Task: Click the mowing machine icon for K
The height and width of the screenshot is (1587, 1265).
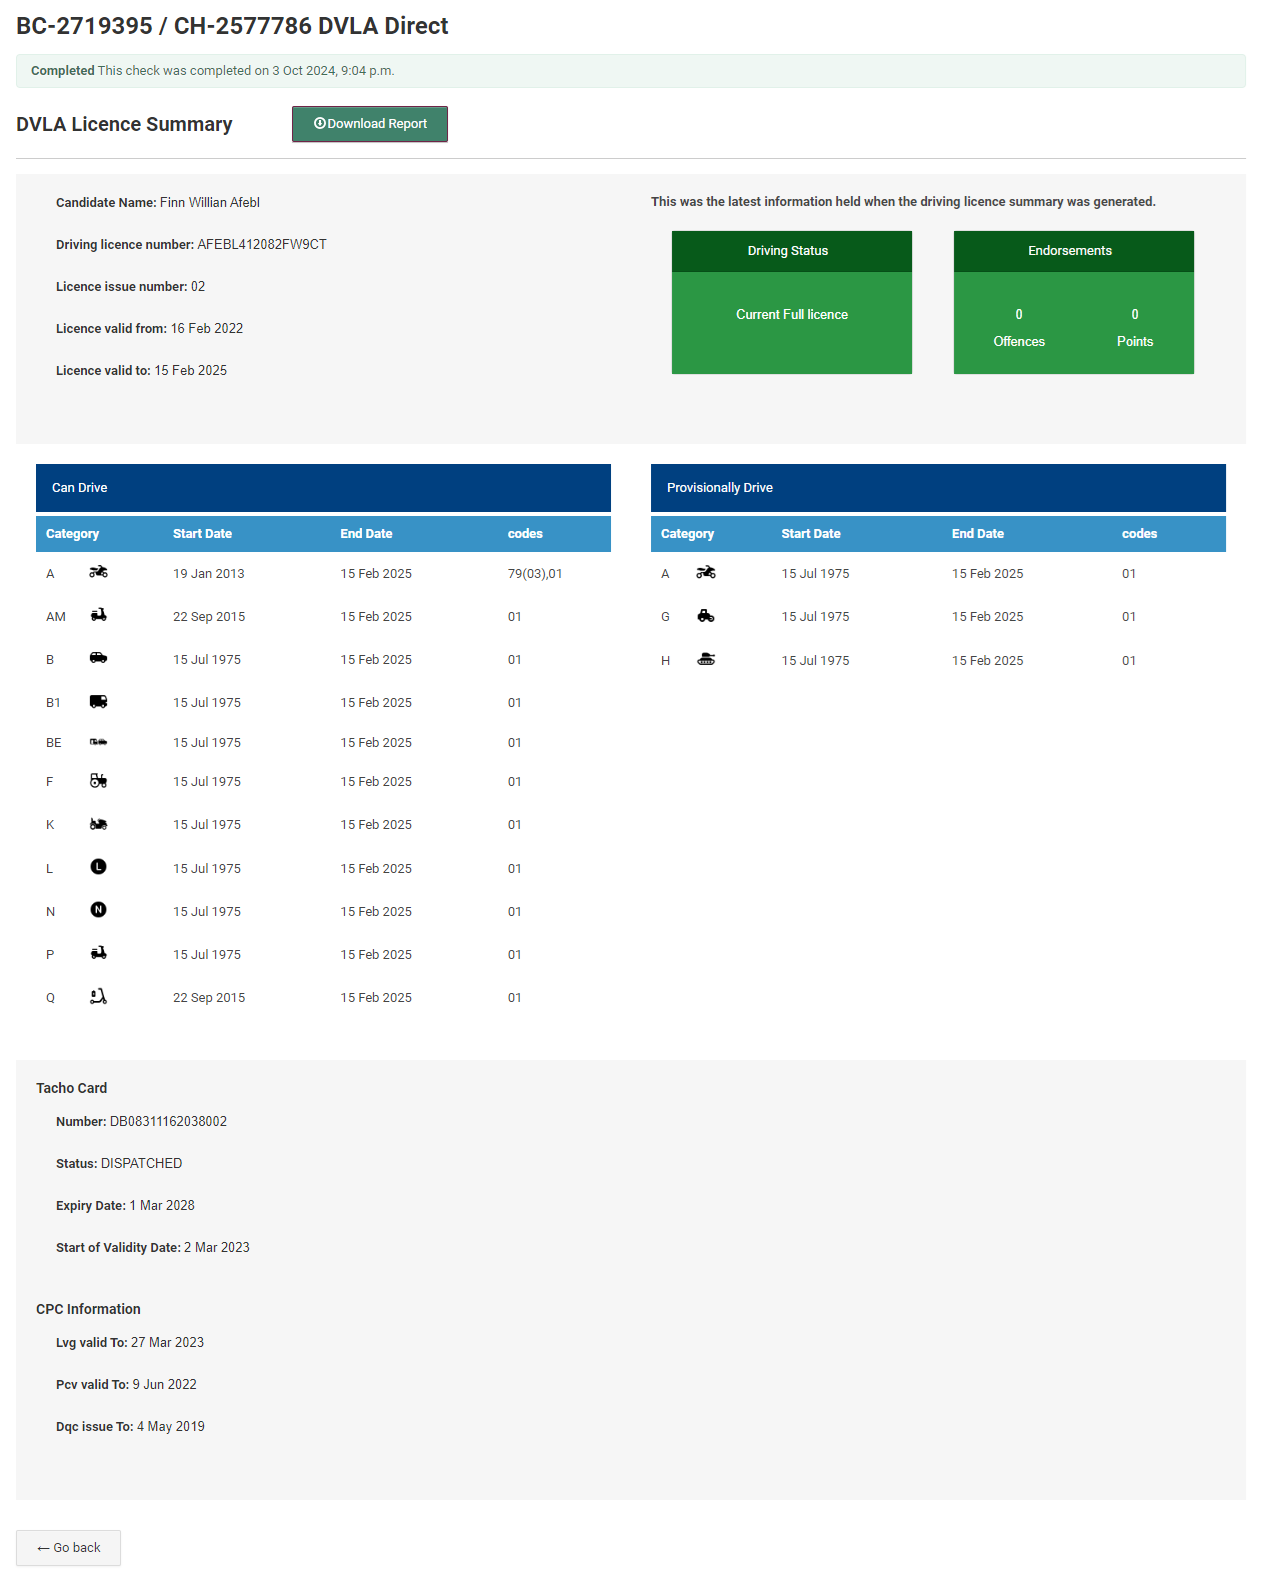Action: coord(98,825)
